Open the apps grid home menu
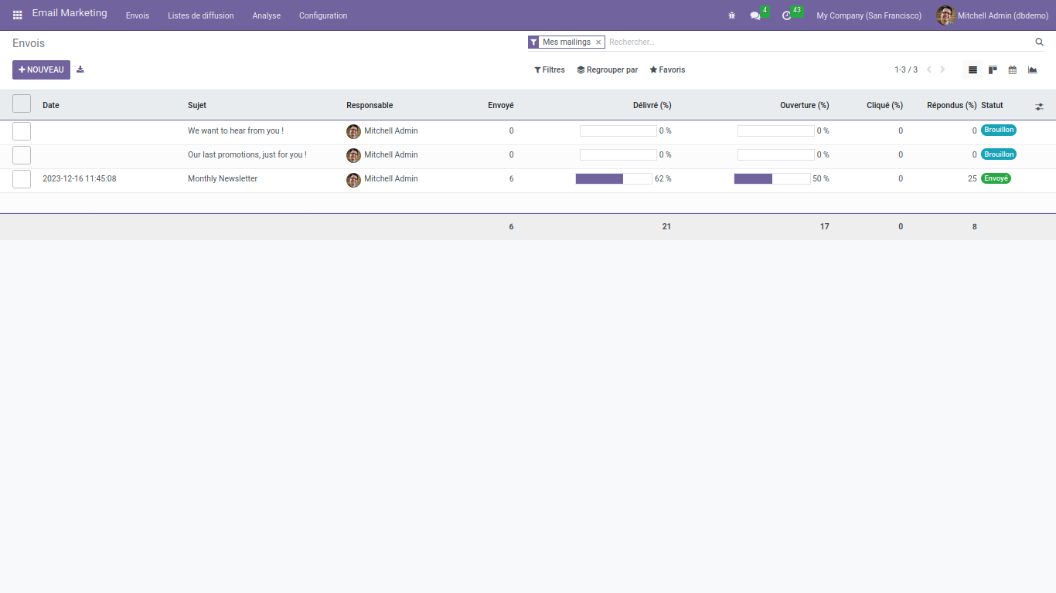The width and height of the screenshot is (1056, 593). [17, 15]
